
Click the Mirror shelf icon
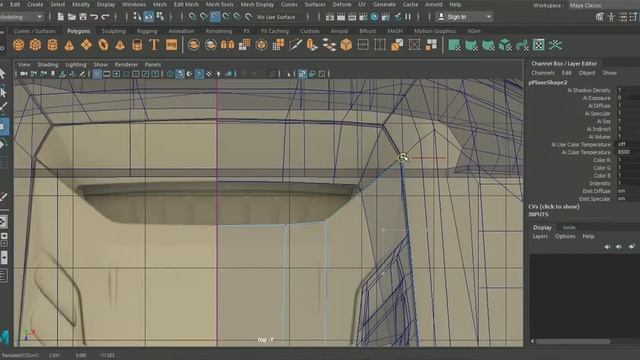point(227,44)
